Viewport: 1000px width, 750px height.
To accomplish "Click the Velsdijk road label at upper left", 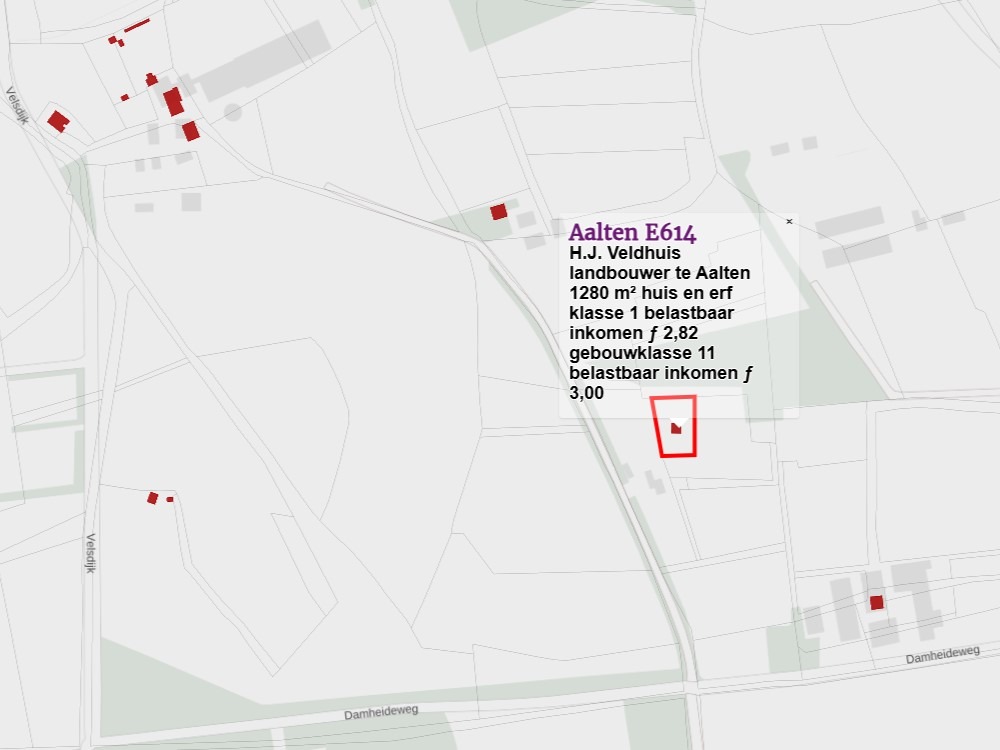I will click(x=15, y=104).
